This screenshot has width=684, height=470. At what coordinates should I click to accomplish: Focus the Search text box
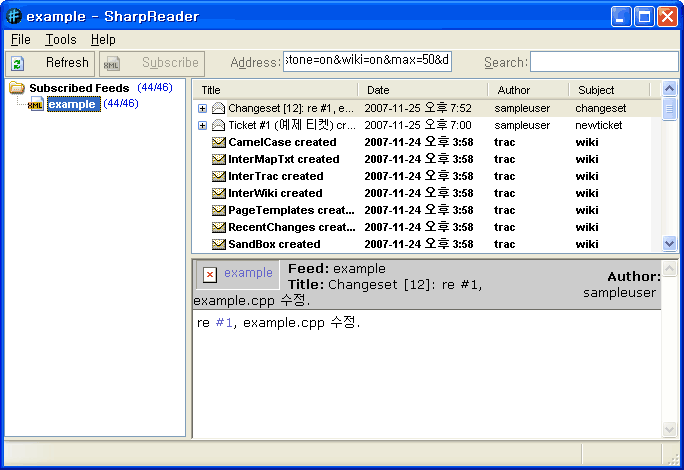603,62
